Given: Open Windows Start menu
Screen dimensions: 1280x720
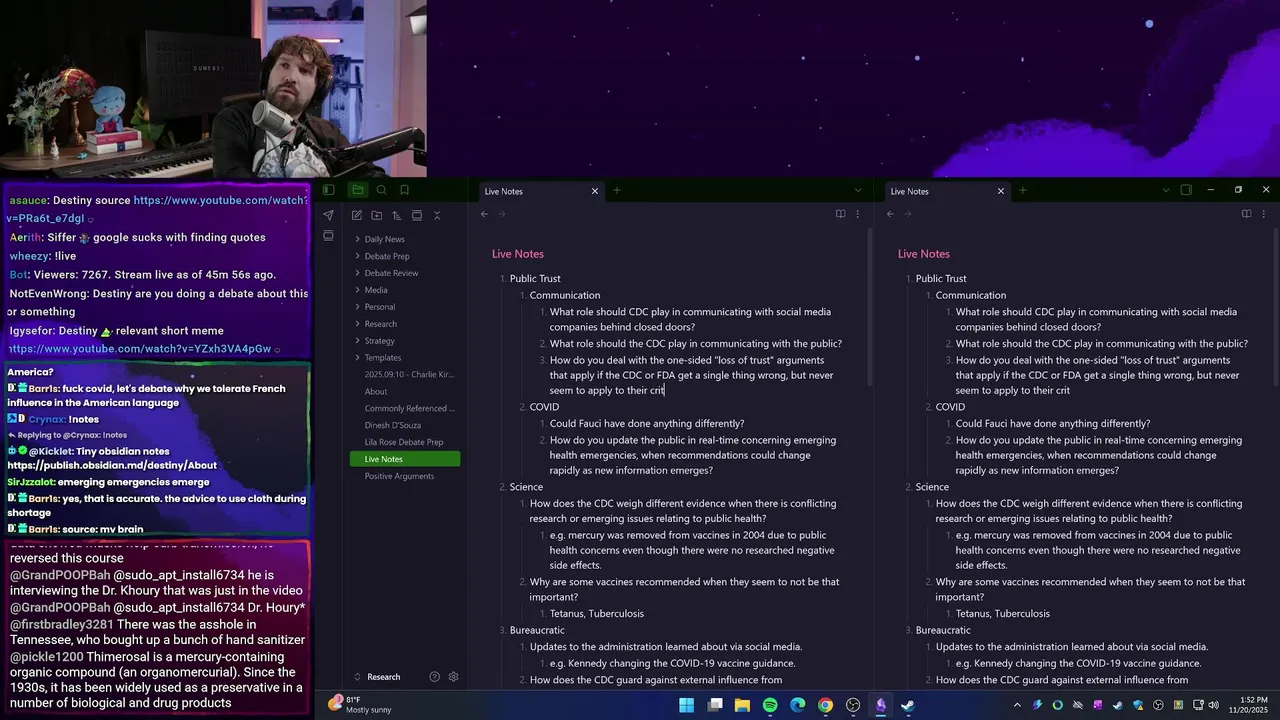Looking at the screenshot, I should (687, 705).
